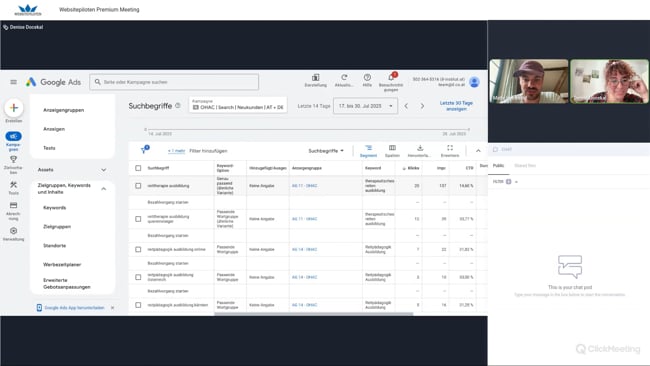
Task: Sort by the CTR column header
Action: (469, 168)
